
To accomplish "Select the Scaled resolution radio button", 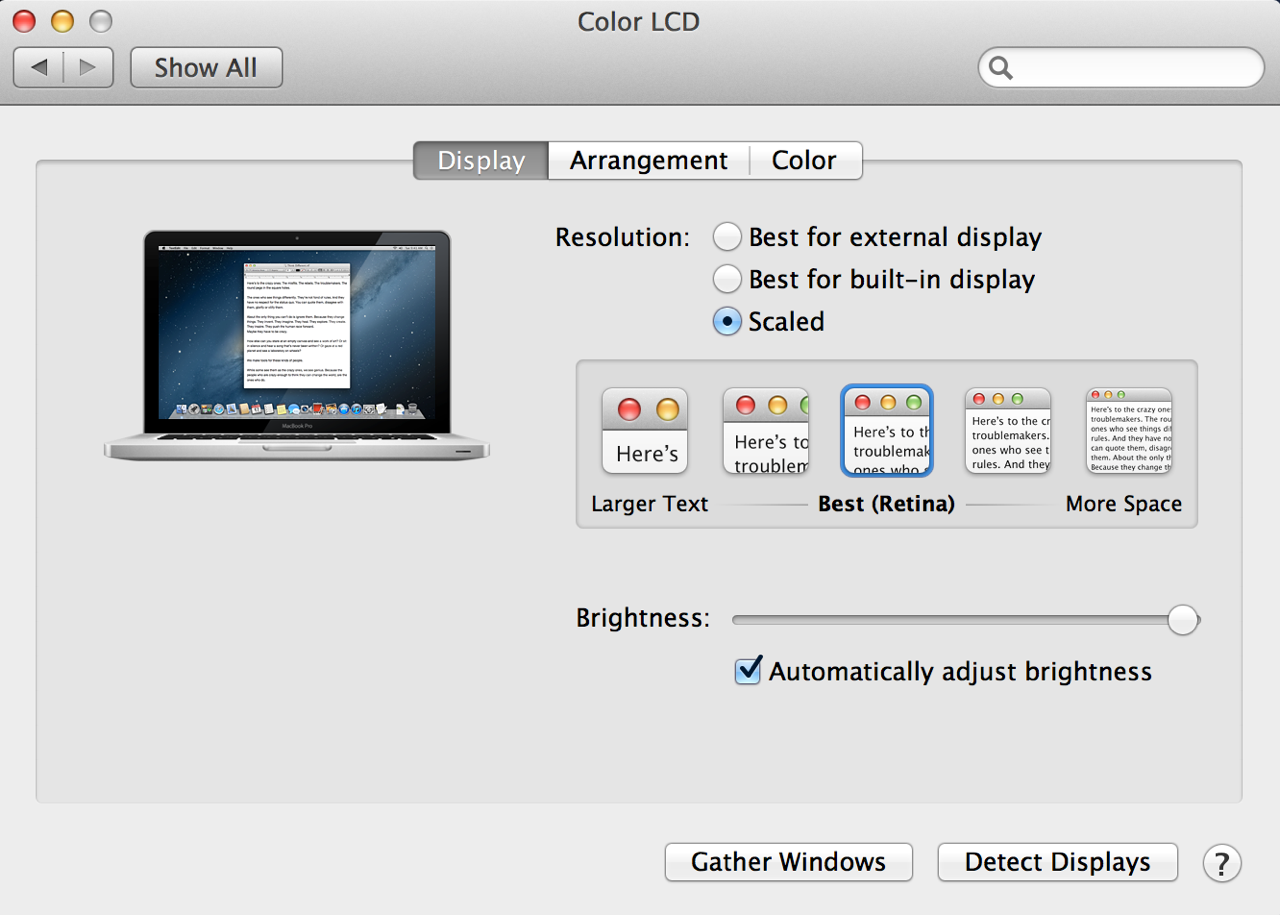I will pos(727,321).
